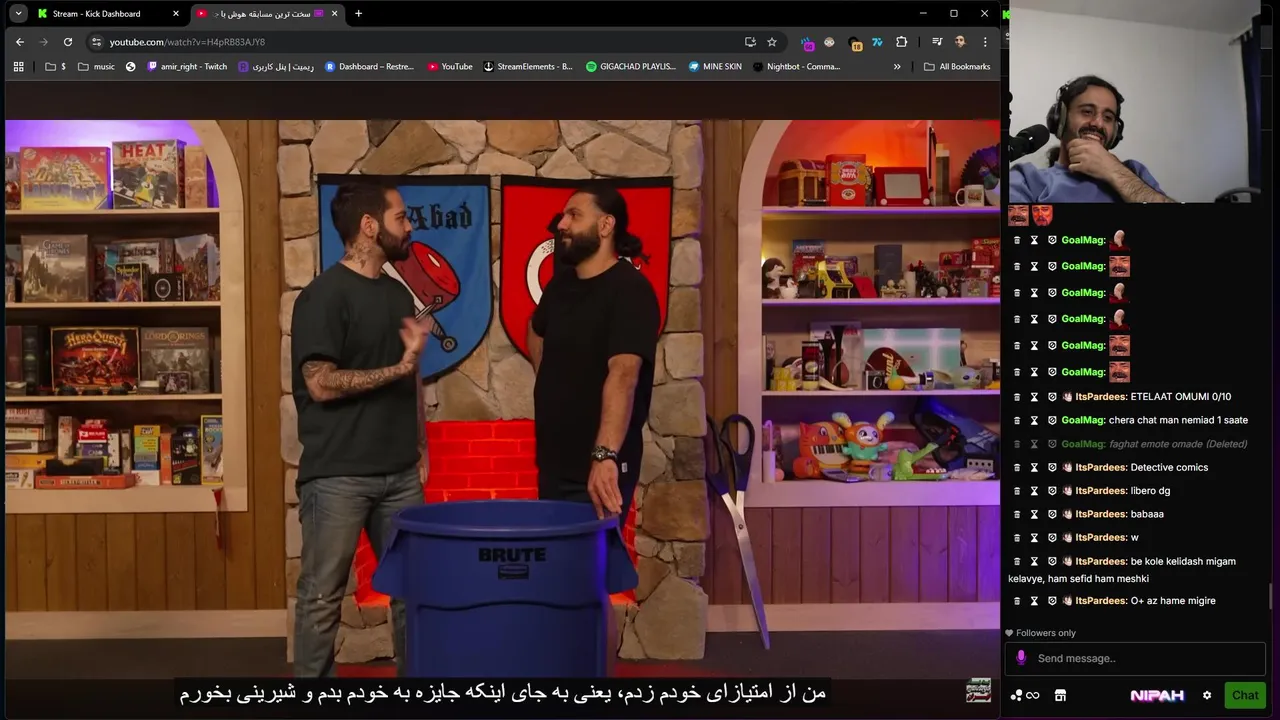Click the purple microphone icon in chat input
The width and height of the screenshot is (1280, 720).
(1021, 658)
